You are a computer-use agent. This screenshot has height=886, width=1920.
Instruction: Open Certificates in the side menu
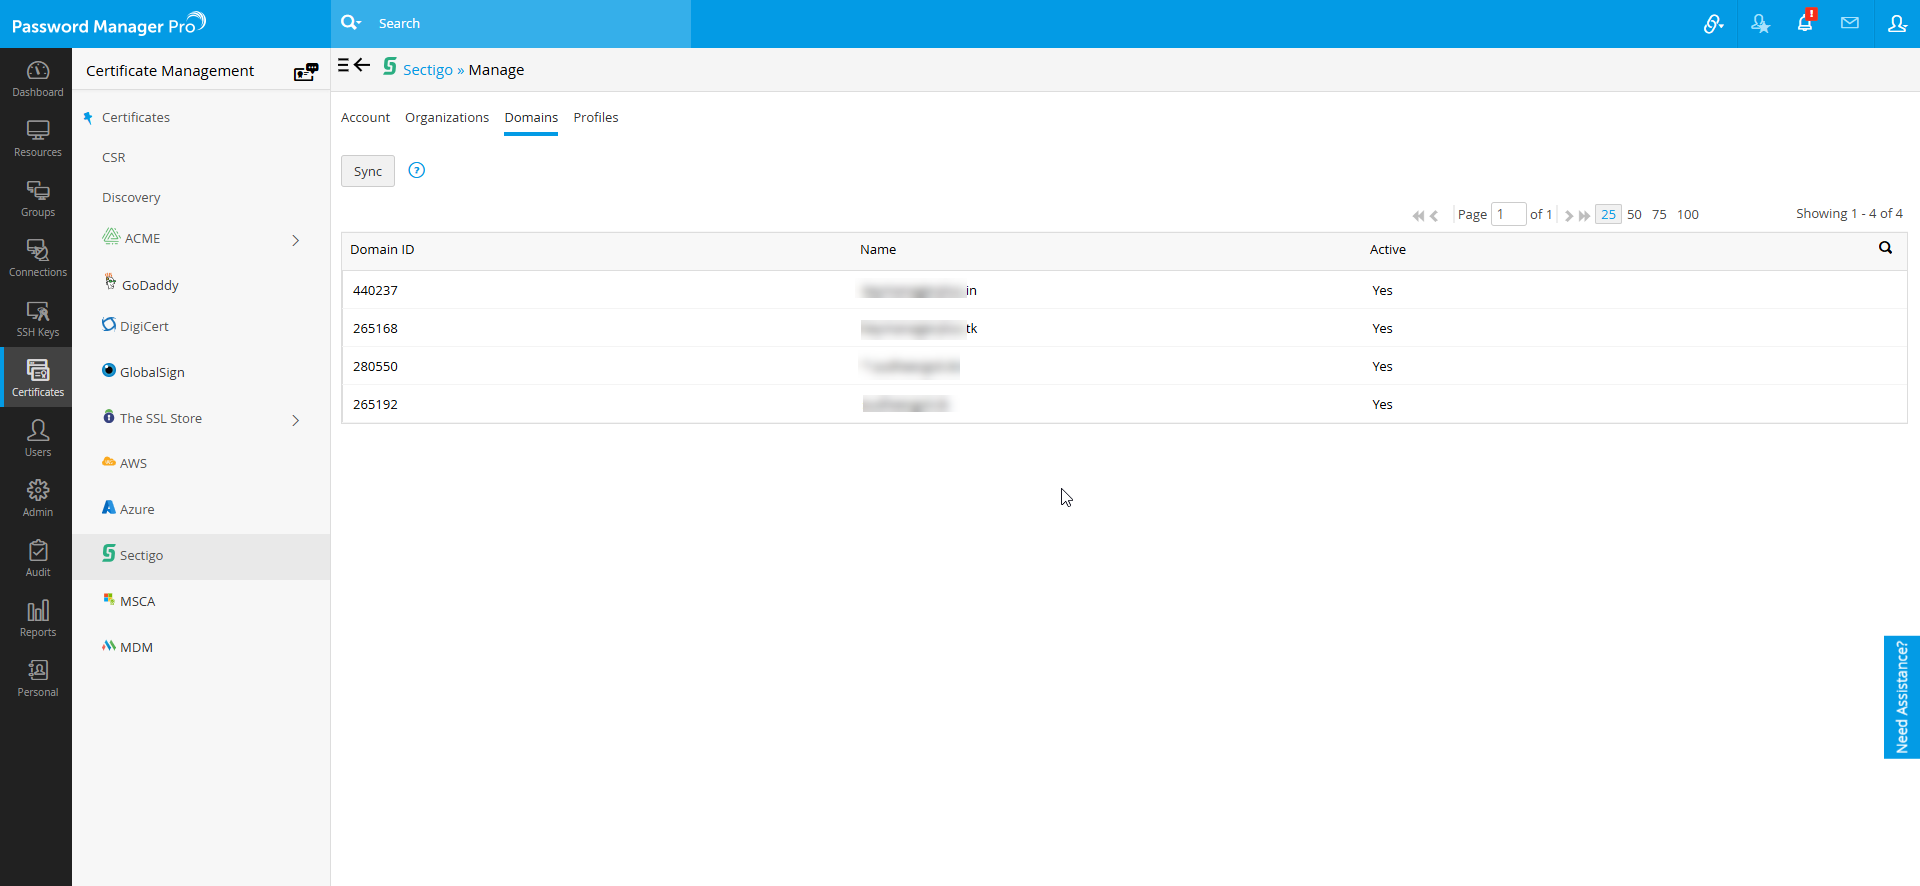pyautogui.click(x=136, y=118)
